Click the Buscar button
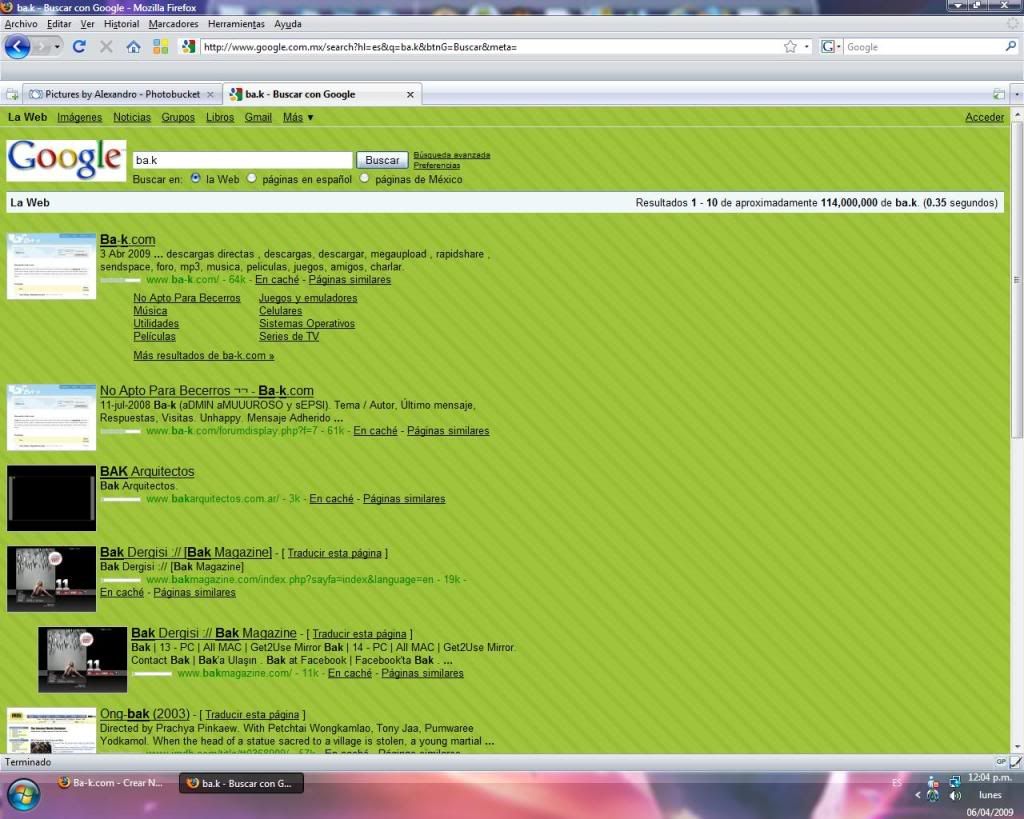This screenshot has width=1024, height=819. pyautogui.click(x=382, y=160)
